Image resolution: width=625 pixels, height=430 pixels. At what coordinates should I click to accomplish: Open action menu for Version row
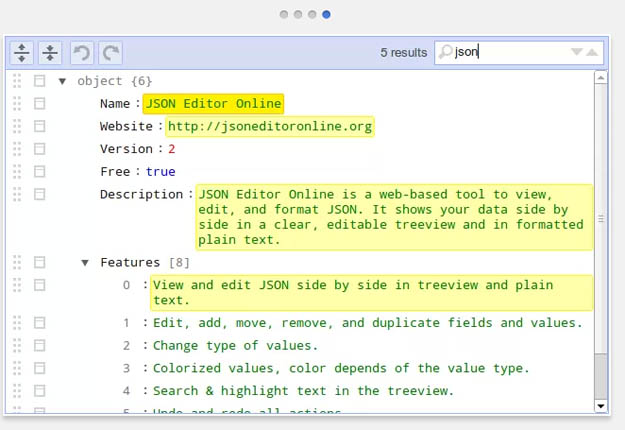pyautogui.click(x=39, y=149)
